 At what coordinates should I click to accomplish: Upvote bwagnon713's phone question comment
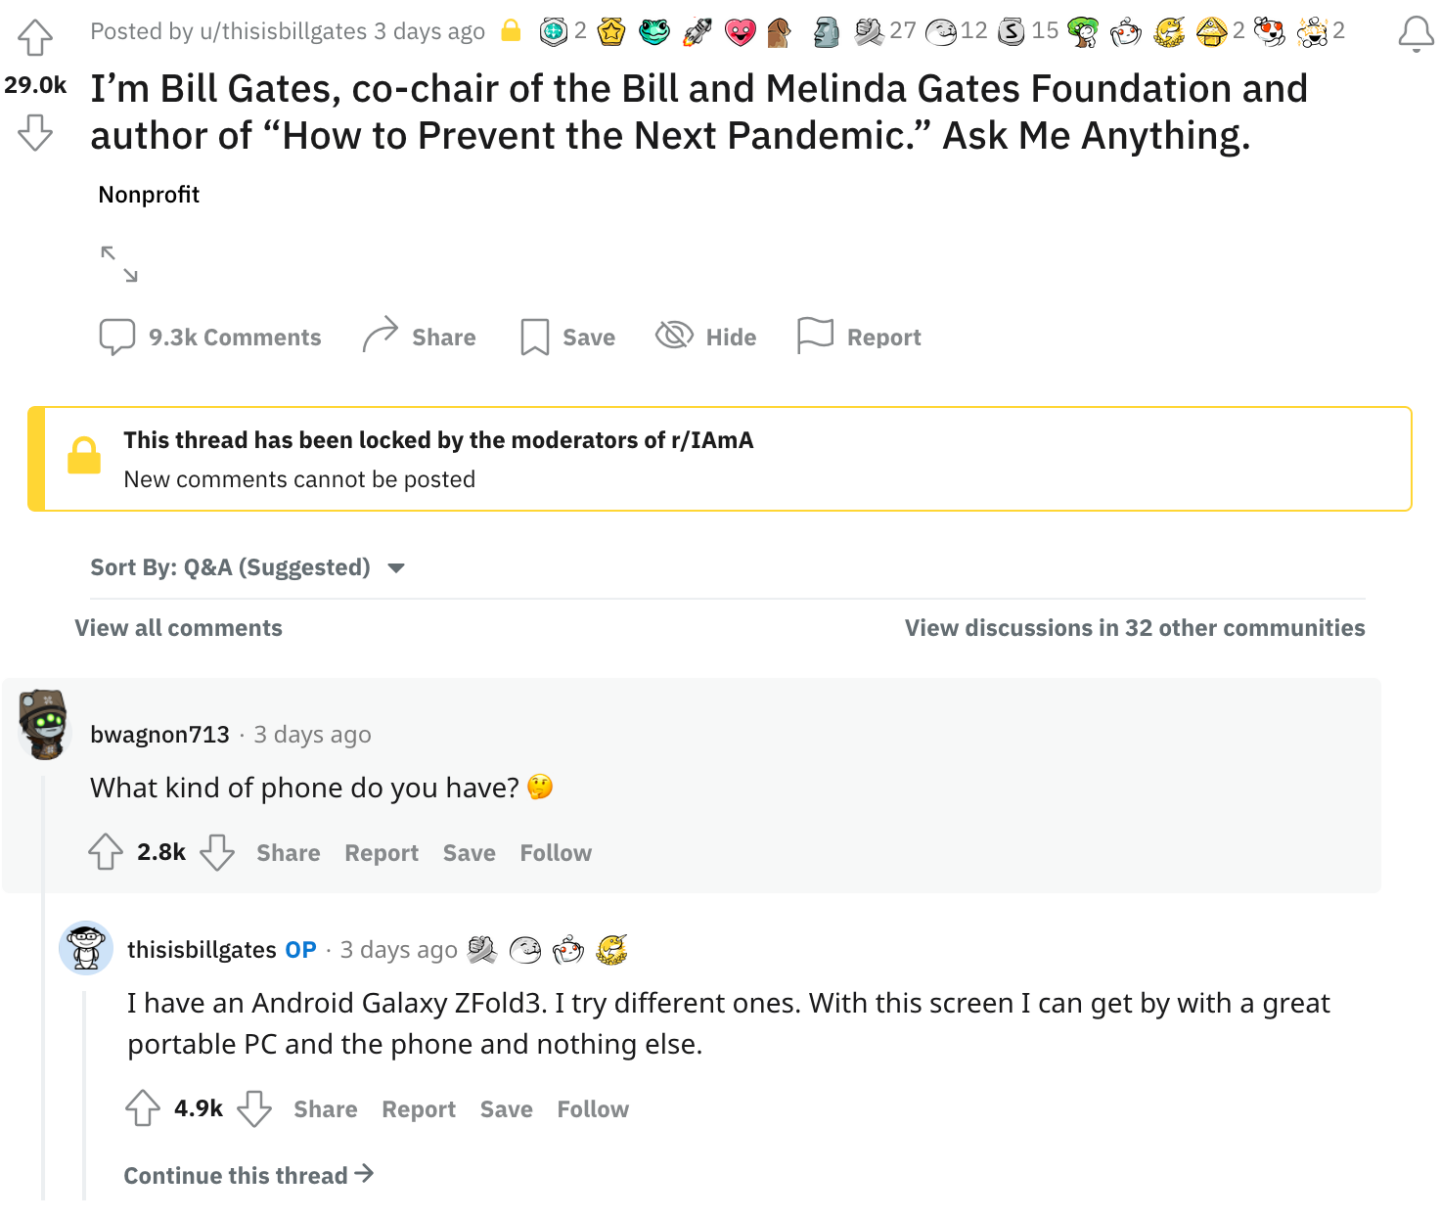pos(106,853)
